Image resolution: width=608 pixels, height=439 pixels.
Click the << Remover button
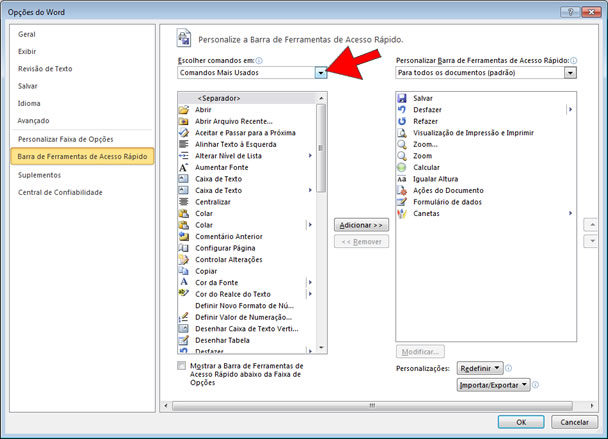click(x=361, y=242)
